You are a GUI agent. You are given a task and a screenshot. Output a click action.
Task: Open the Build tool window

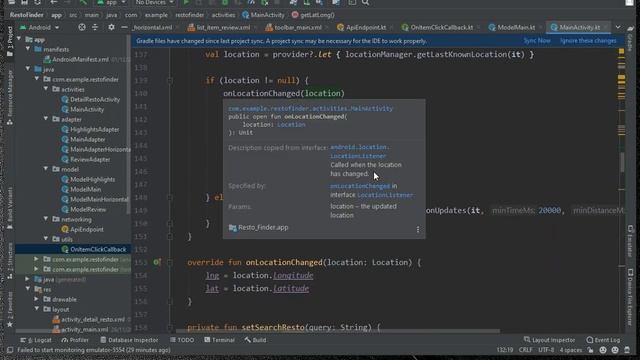[255, 340]
